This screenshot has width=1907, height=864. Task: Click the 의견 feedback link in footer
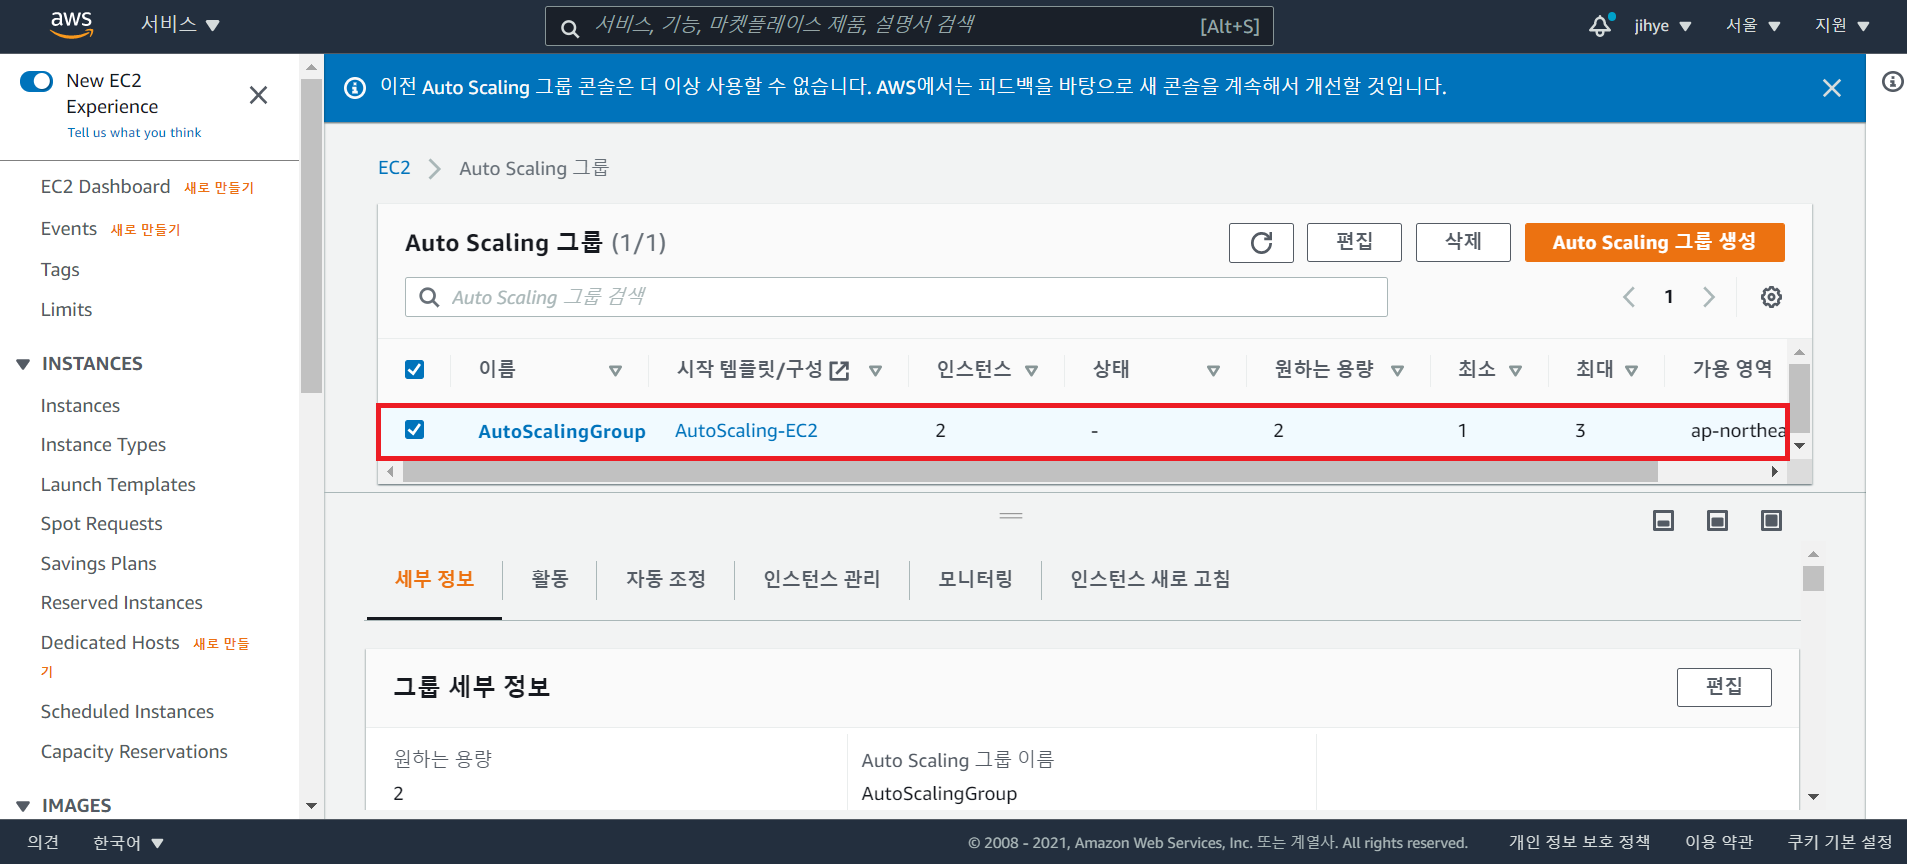[43, 843]
